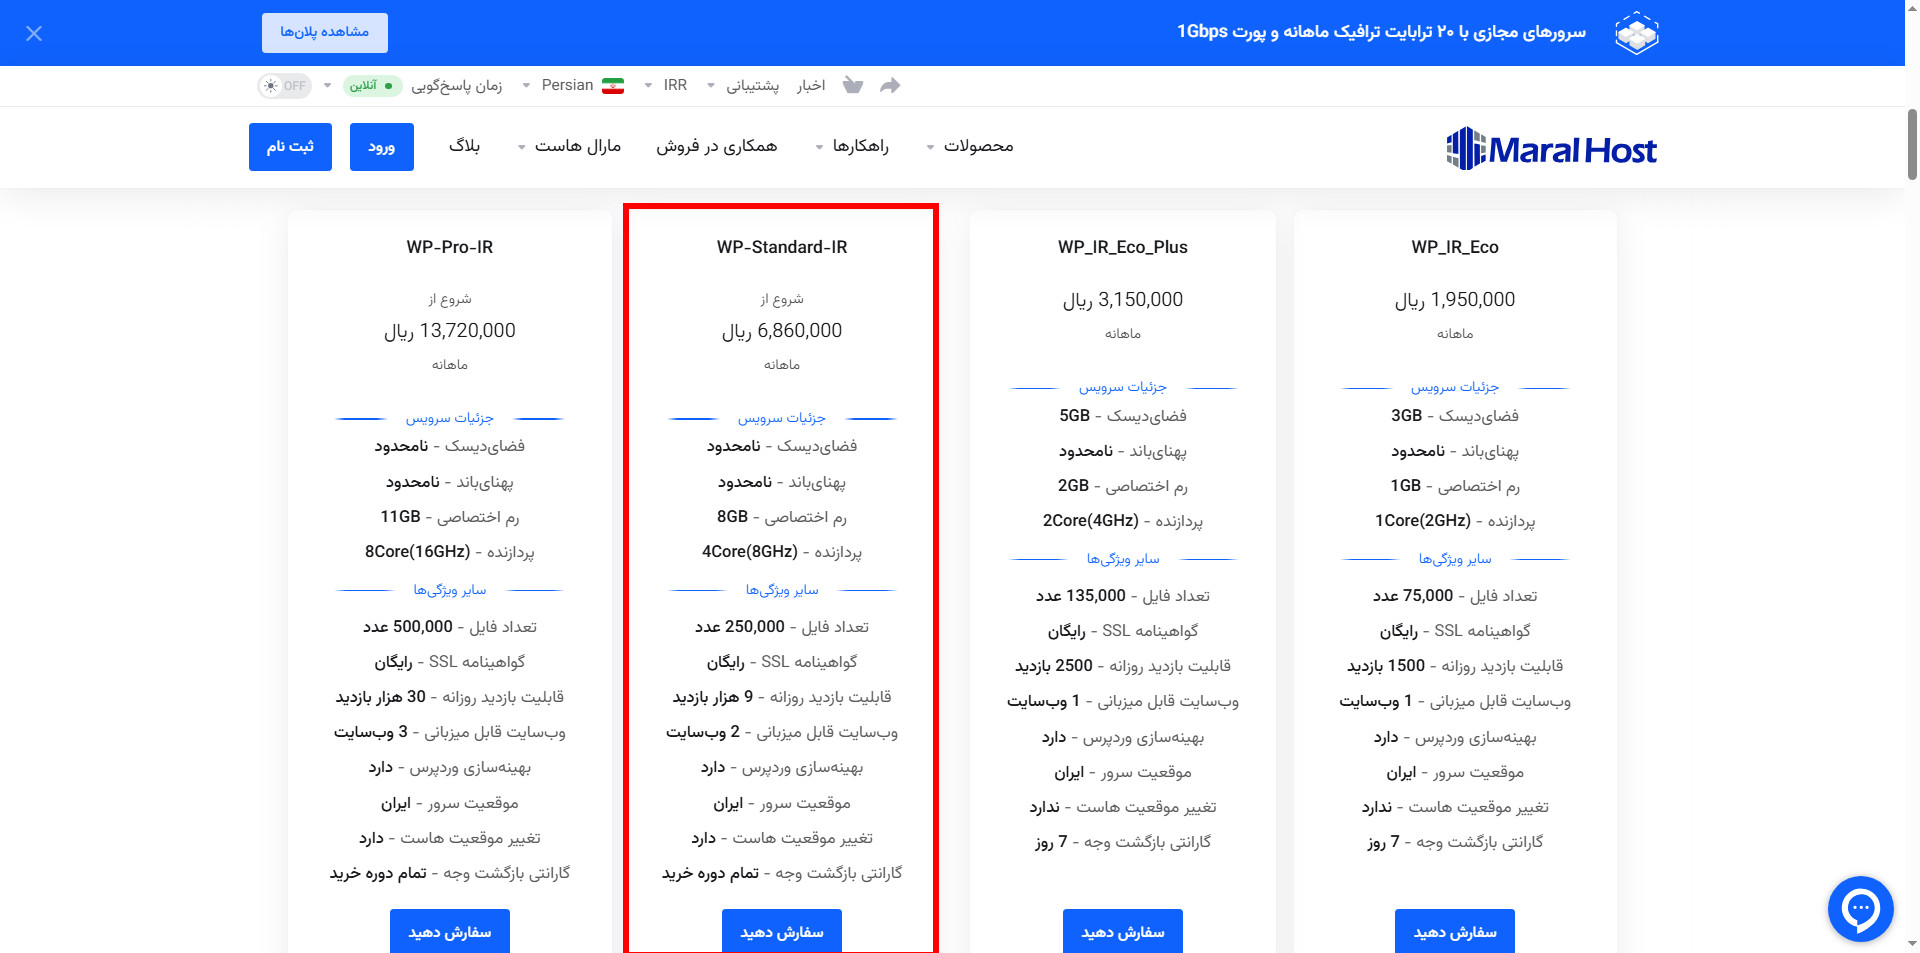Viewport: 1920px width, 953px height.
Task: Open the بلاگ blog page
Action: (464, 147)
